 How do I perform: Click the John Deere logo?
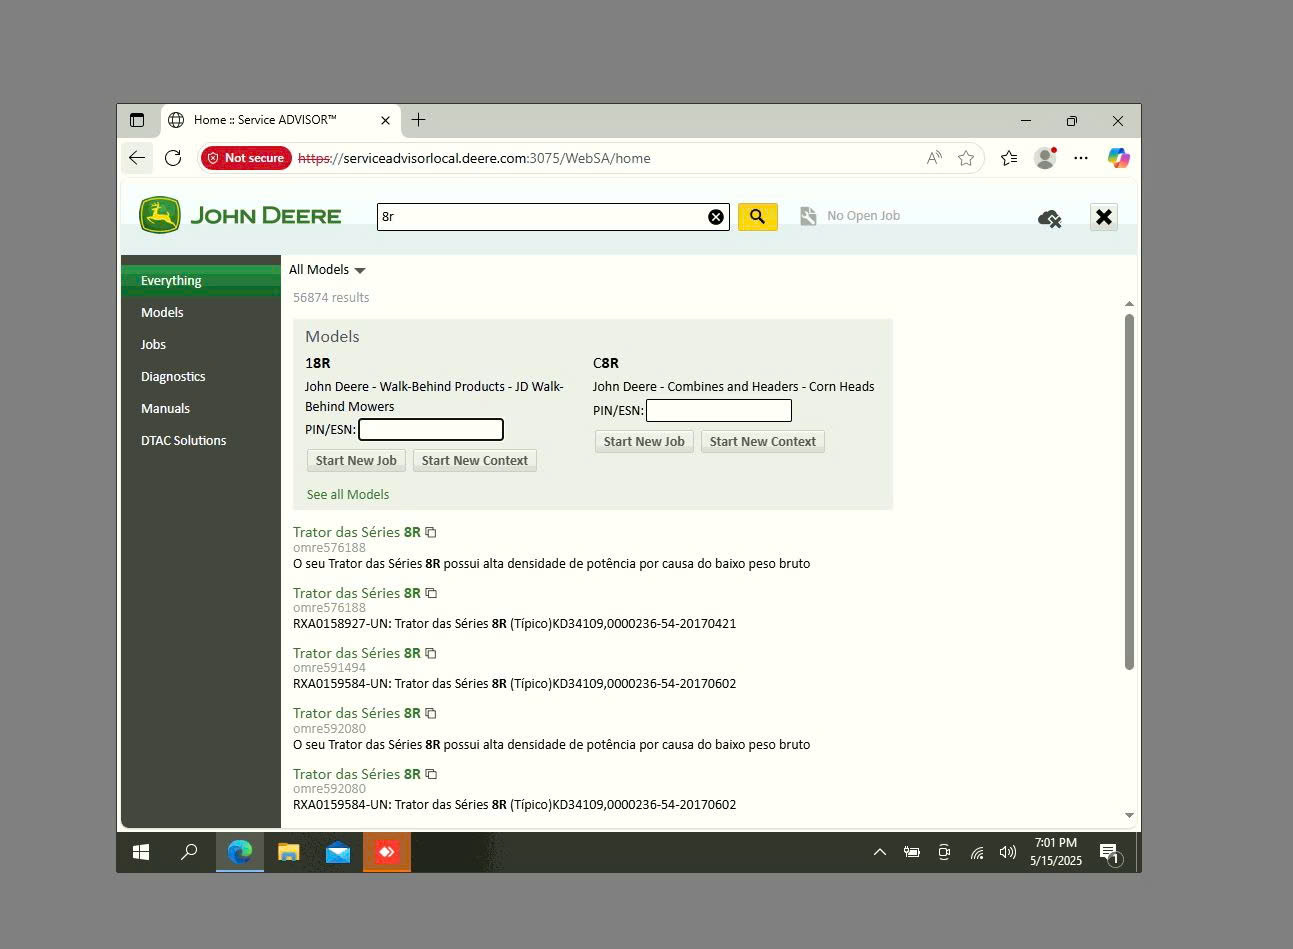[x=240, y=215]
